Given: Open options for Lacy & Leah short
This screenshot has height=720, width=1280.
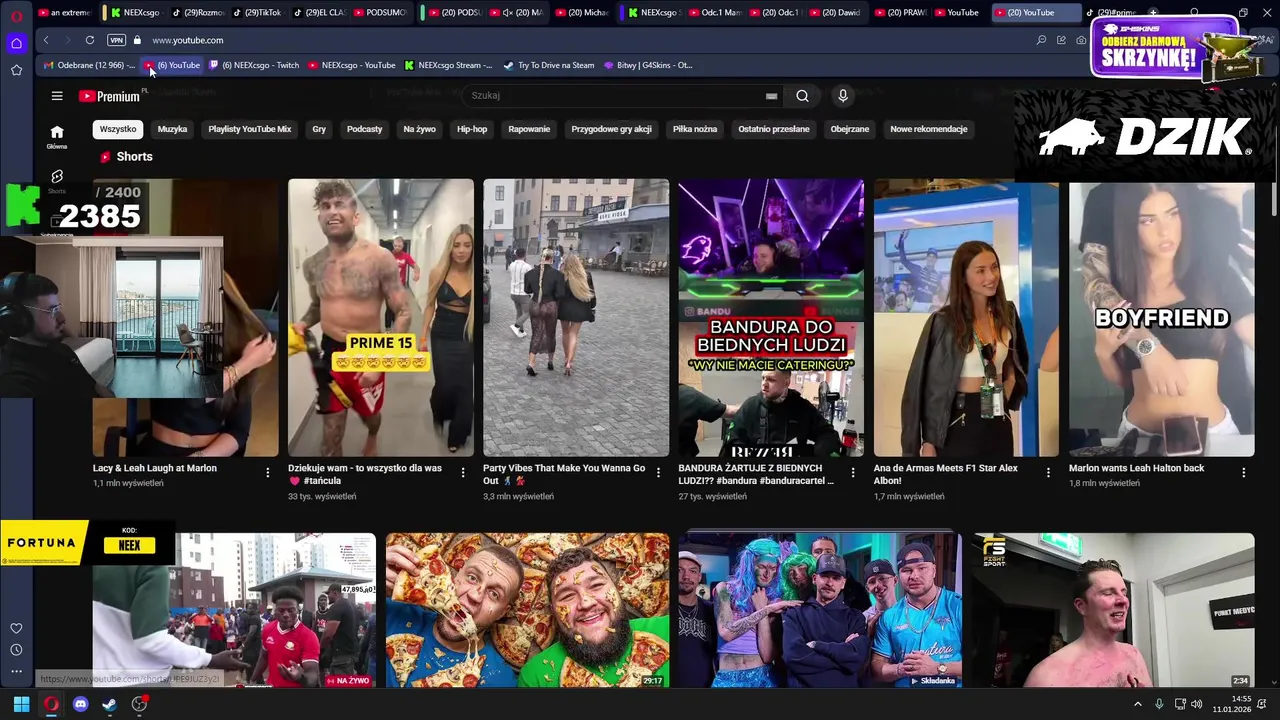Looking at the screenshot, I should [x=267, y=472].
